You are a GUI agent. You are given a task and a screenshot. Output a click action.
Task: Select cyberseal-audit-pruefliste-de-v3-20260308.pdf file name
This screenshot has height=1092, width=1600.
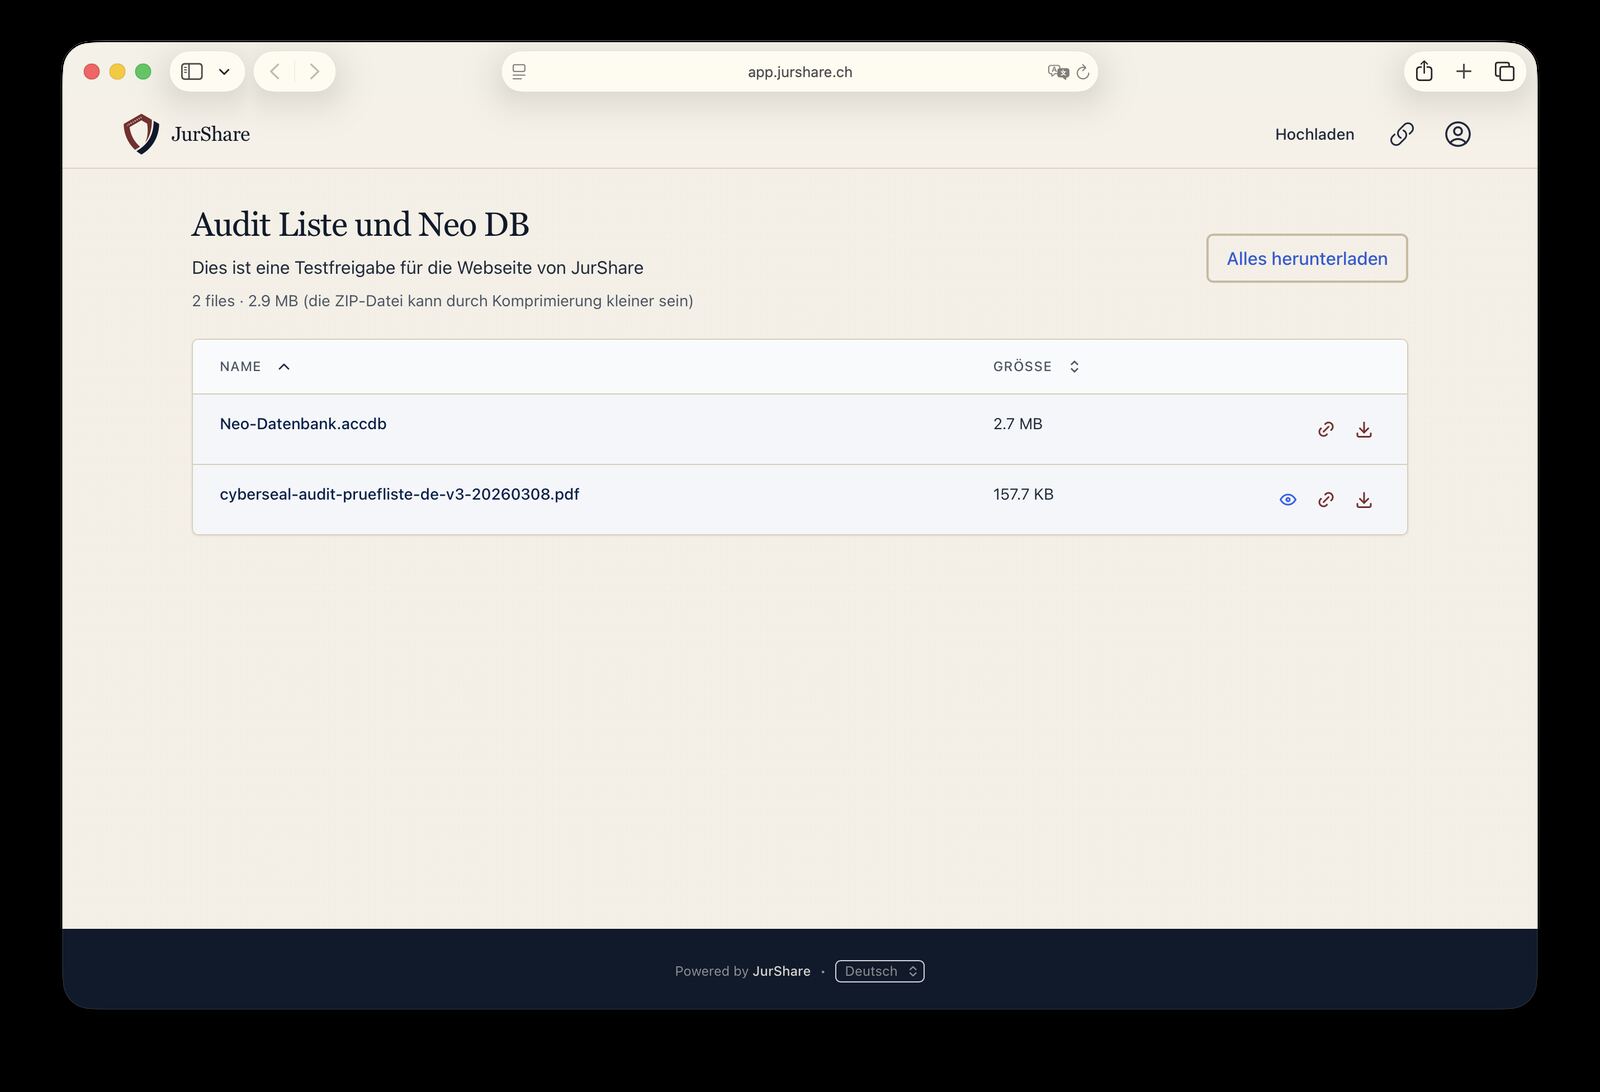[x=399, y=494]
